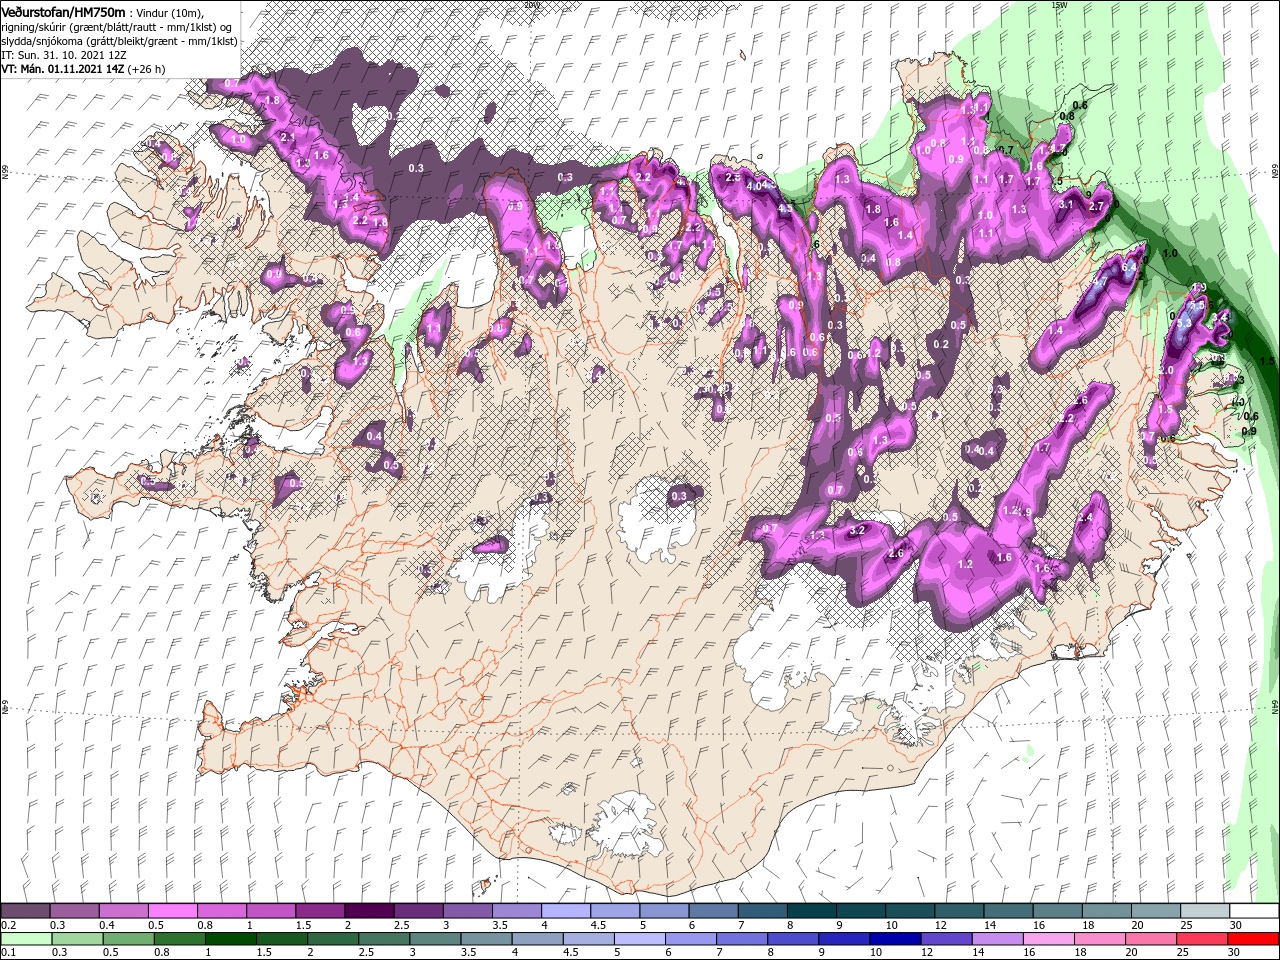
Task: Select the snow legend swatch starting at 6
Action: [712, 911]
